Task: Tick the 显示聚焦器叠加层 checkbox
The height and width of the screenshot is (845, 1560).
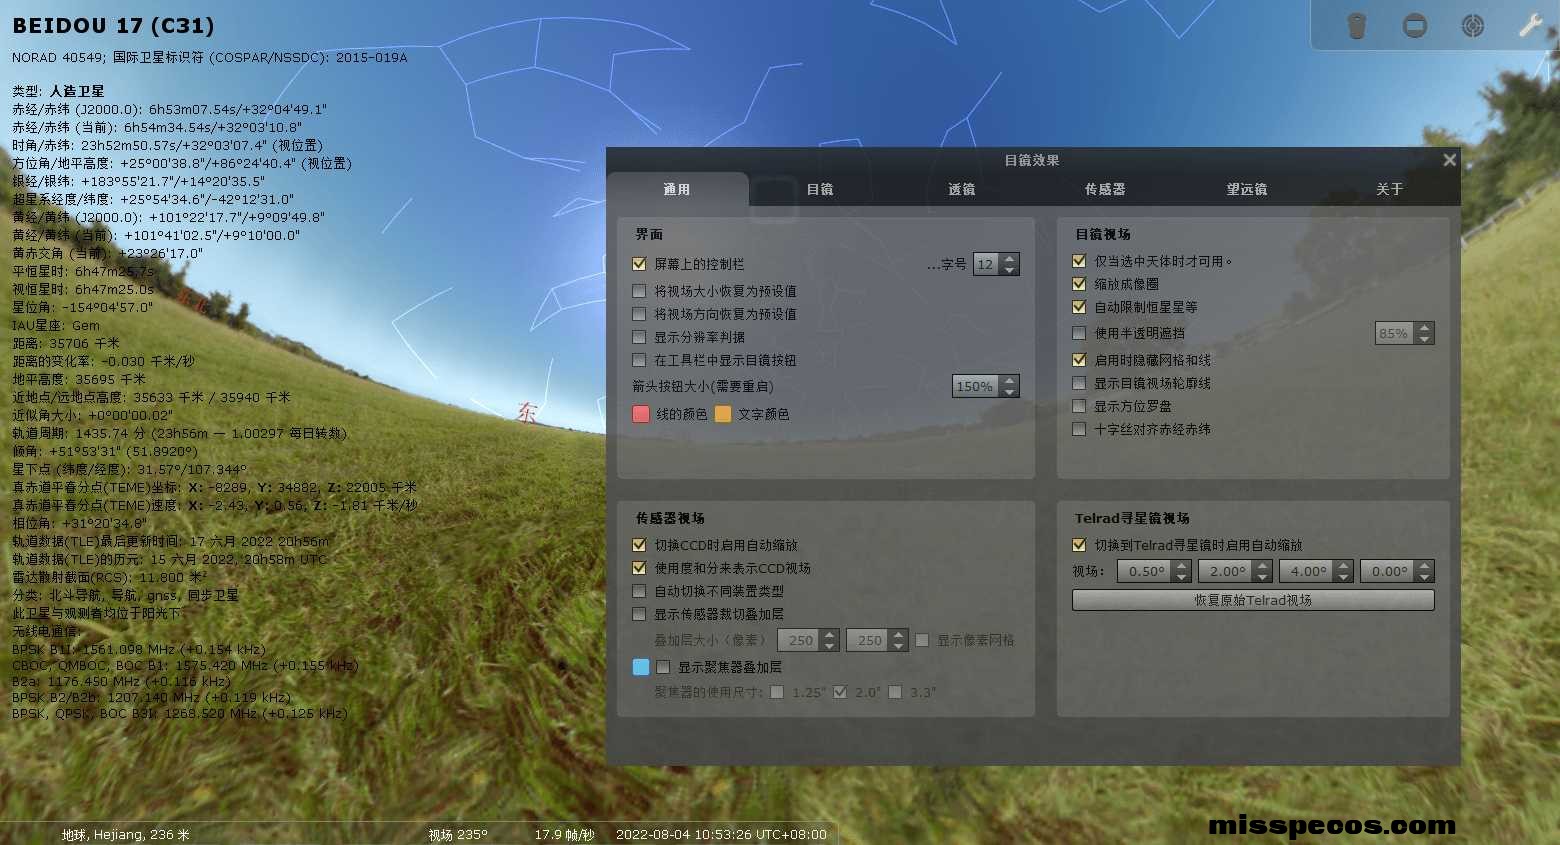Action: click(x=663, y=667)
